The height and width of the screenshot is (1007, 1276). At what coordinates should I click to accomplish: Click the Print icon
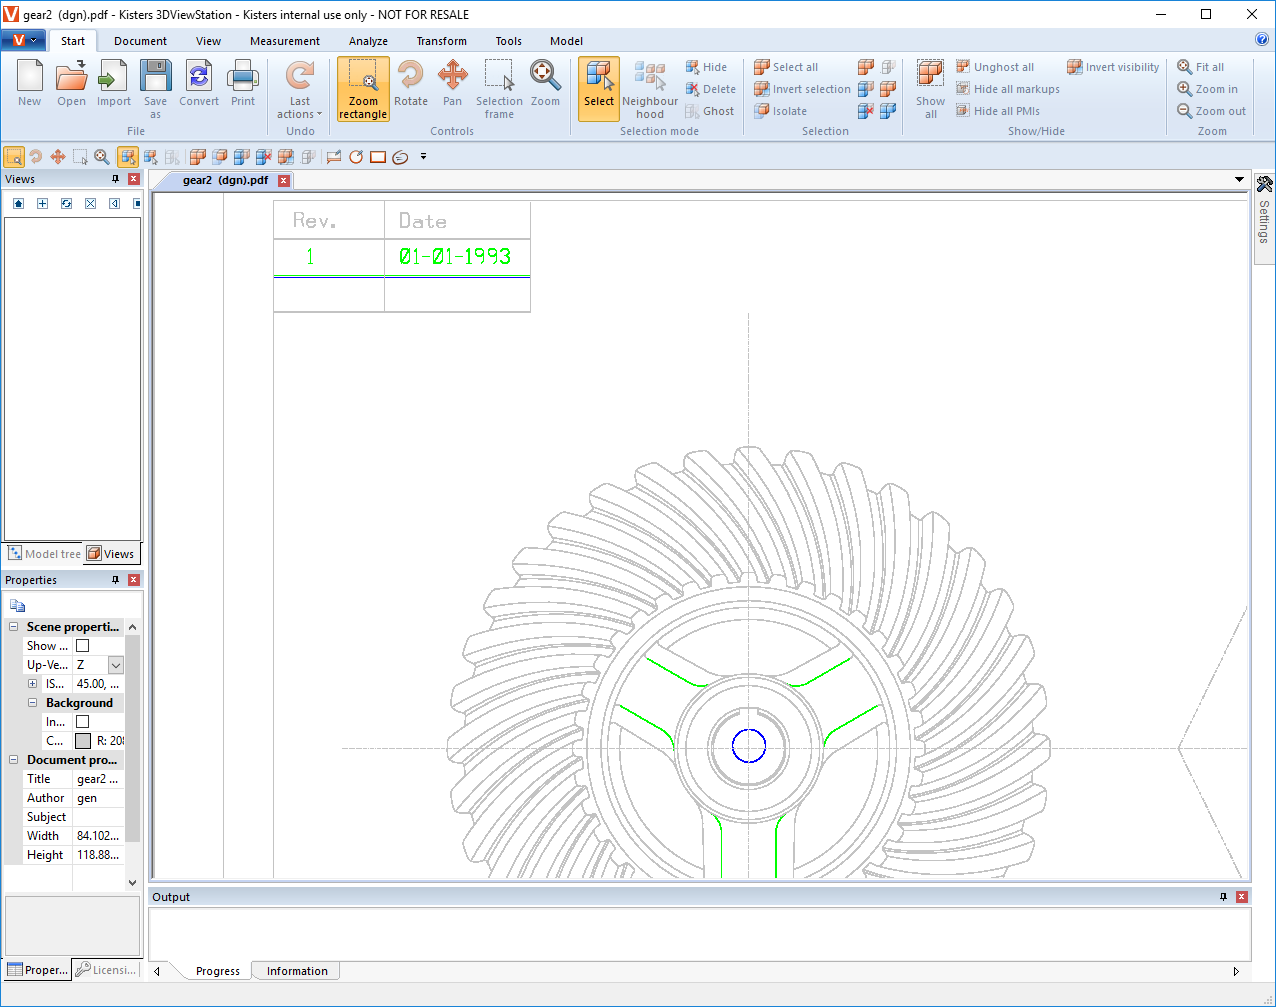(243, 84)
